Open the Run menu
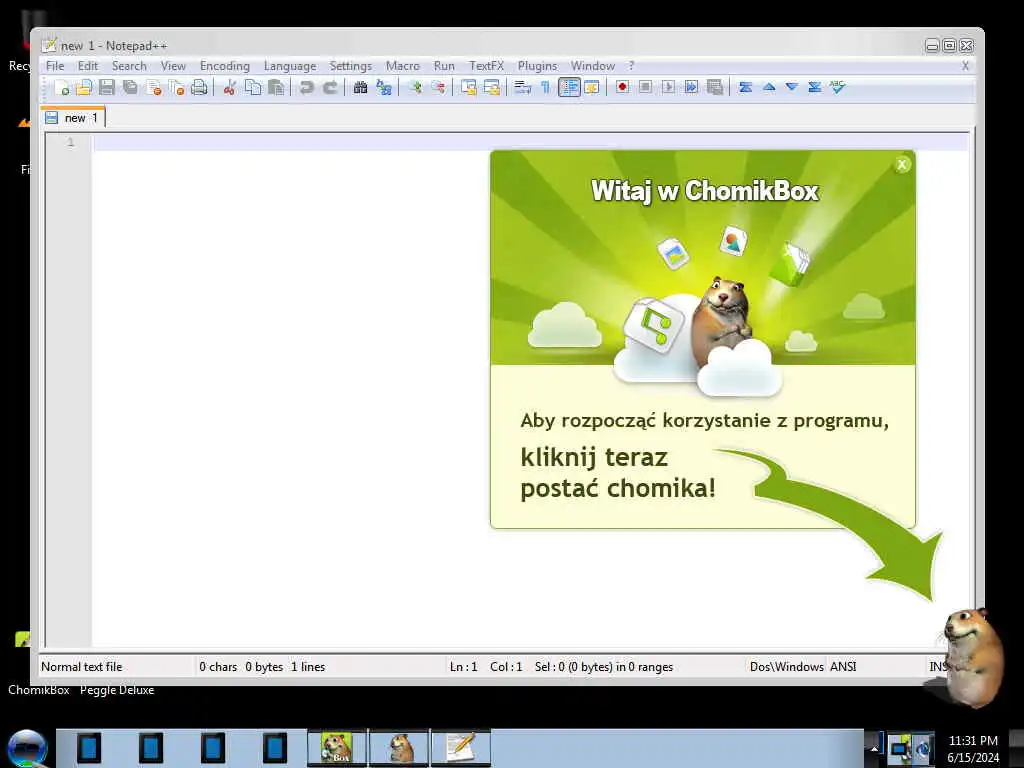 (444, 66)
